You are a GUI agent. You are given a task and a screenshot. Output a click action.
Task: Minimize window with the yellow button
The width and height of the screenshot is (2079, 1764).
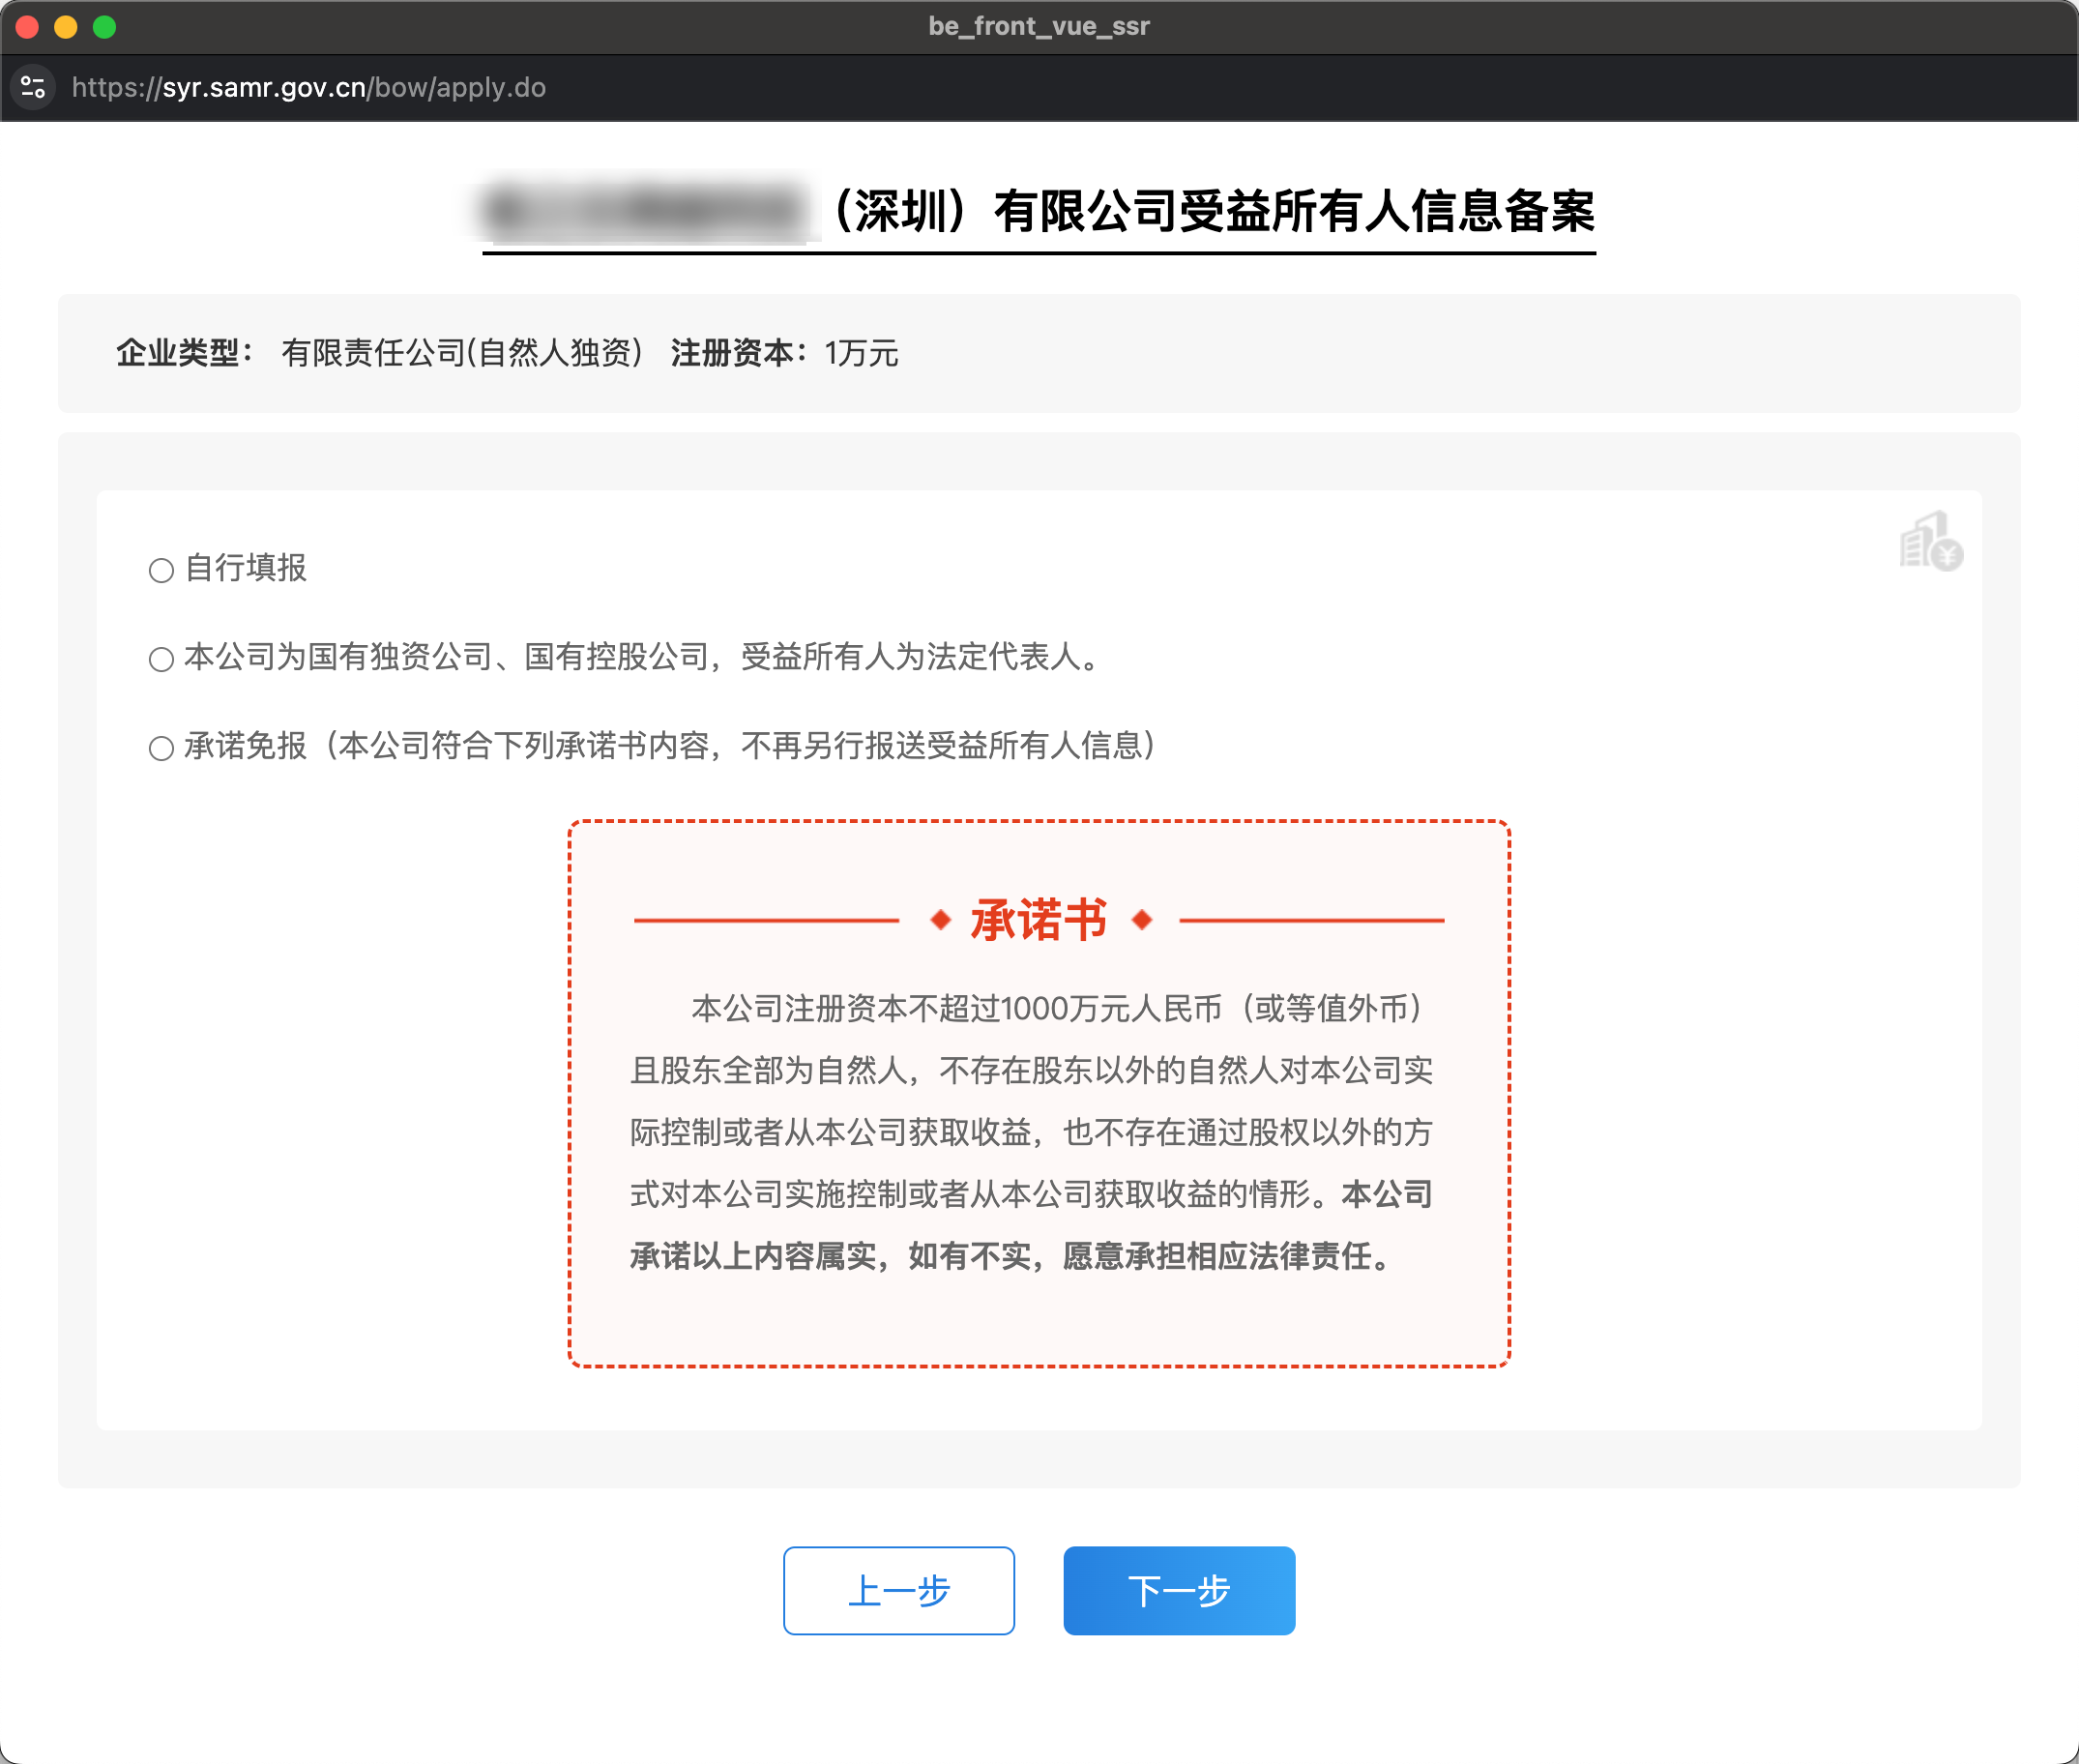pos(66,27)
